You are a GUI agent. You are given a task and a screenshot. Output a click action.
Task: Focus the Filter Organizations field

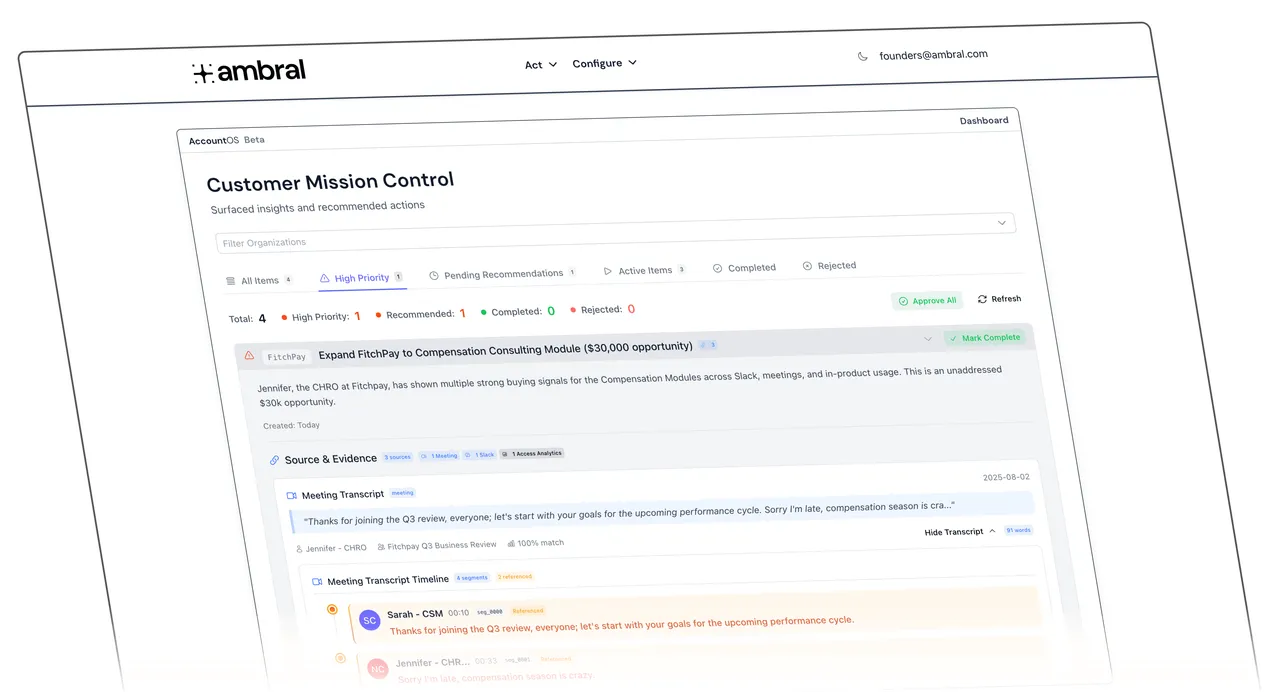click(615, 233)
